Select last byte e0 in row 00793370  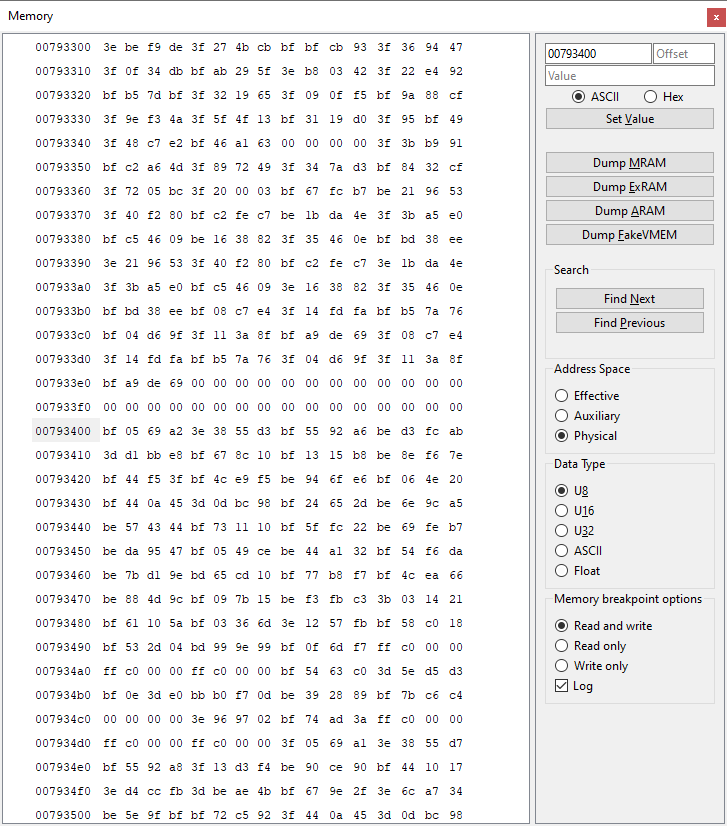[x=456, y=215]
